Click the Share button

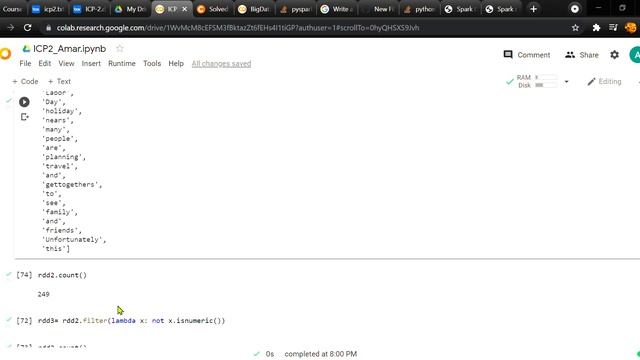coord(582,55)
